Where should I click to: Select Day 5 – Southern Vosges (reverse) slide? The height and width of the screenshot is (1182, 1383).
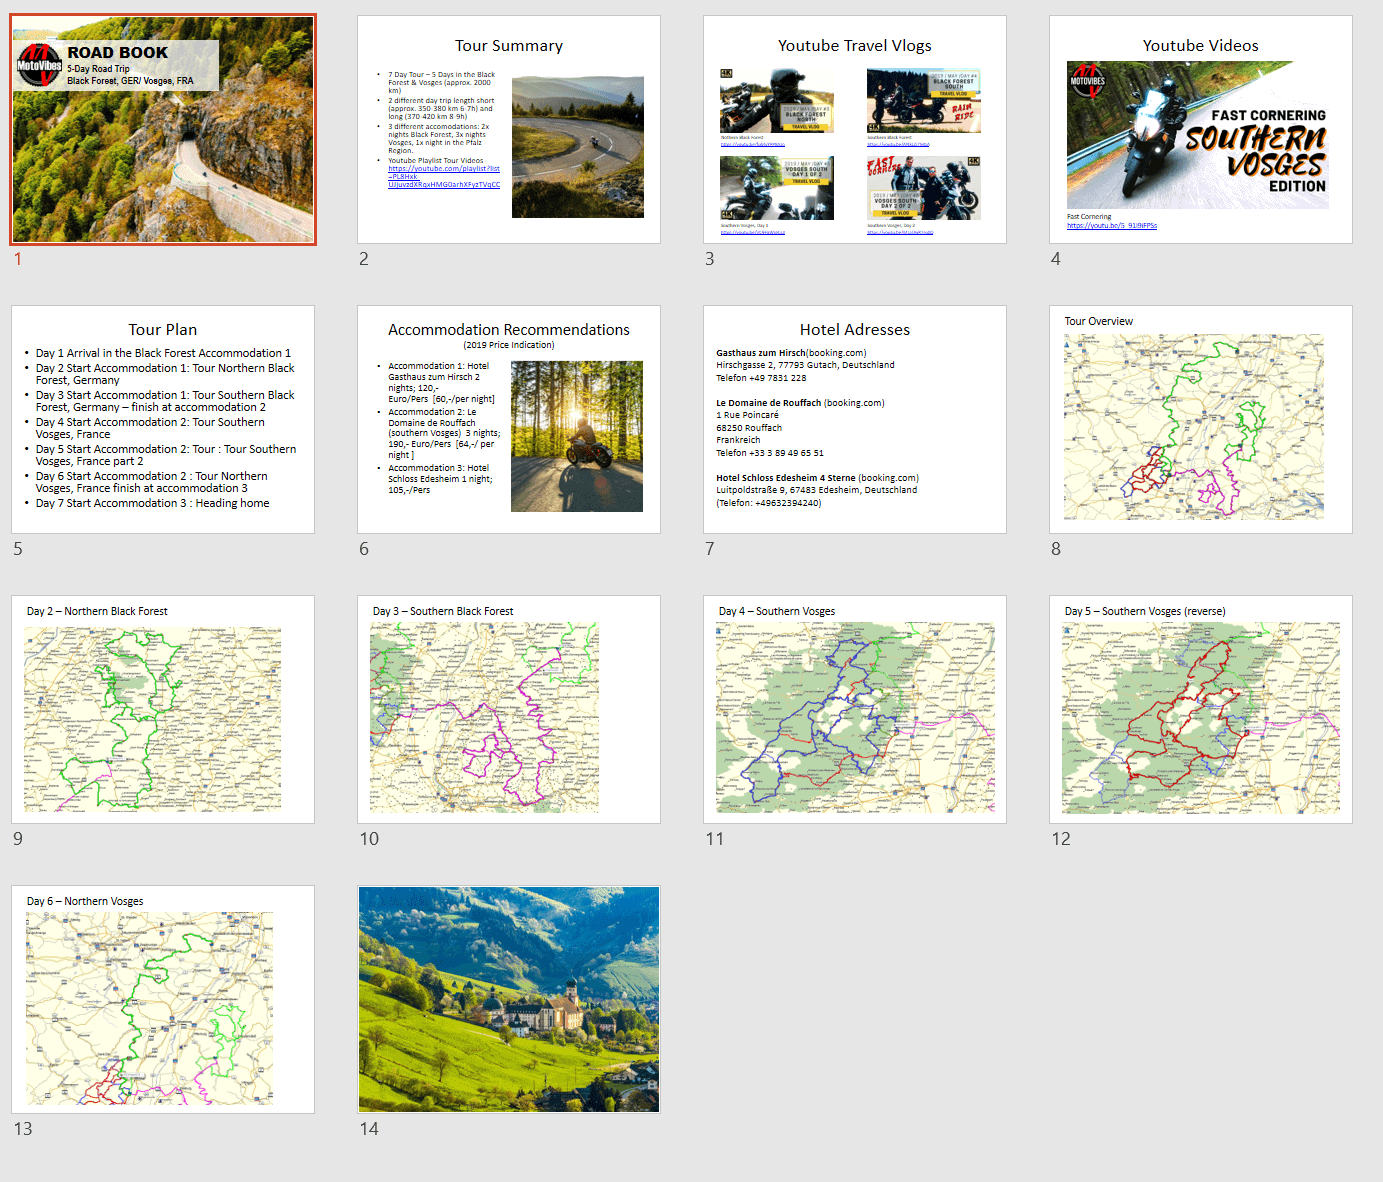pos(1200,710)
